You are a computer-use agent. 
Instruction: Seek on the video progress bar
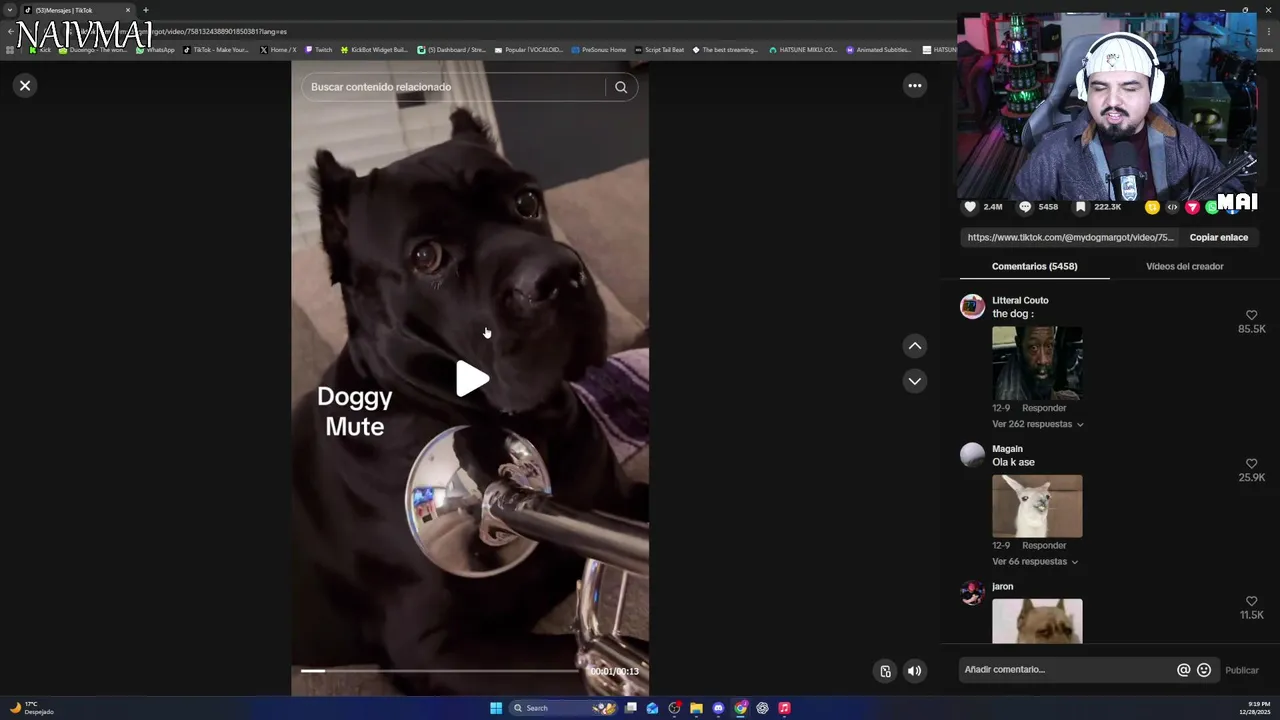tap(440, 671)
